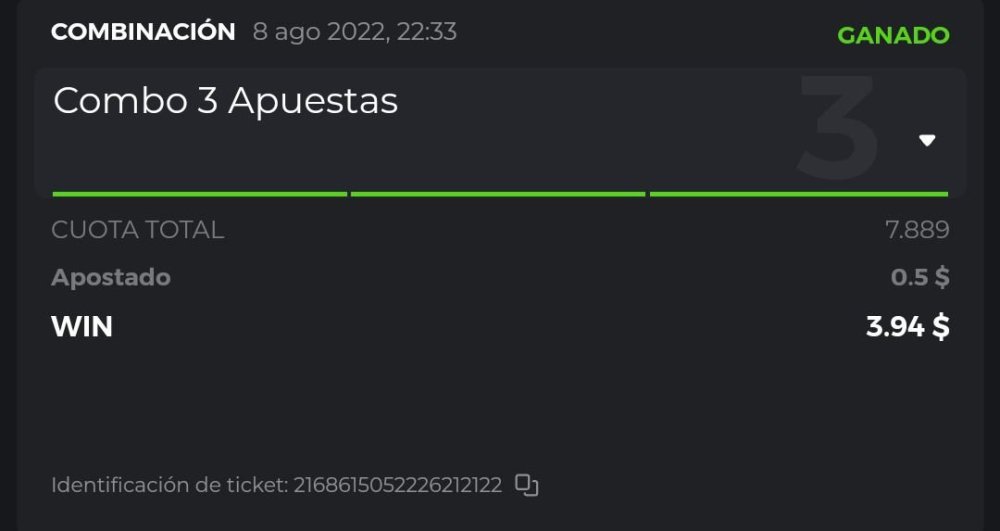Copy the ticket identification number
Screen dimensions: 1000x531
[x=526, y=486]
